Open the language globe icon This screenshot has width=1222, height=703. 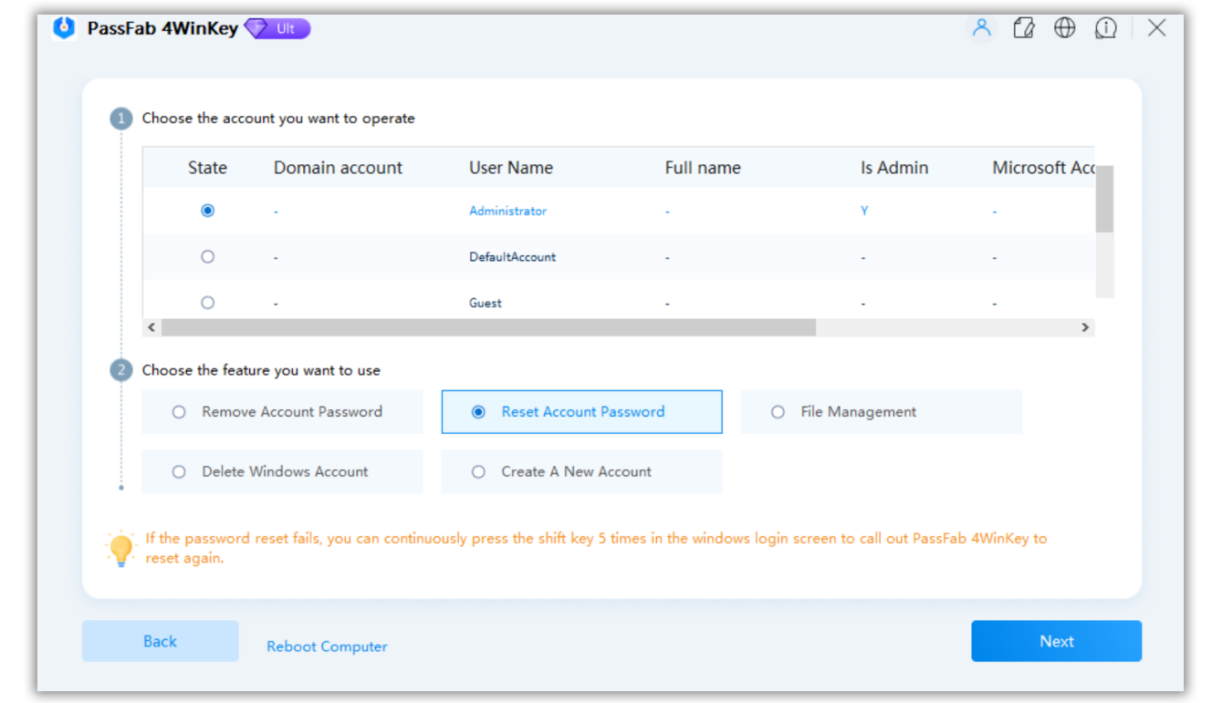pos(1064,28)
